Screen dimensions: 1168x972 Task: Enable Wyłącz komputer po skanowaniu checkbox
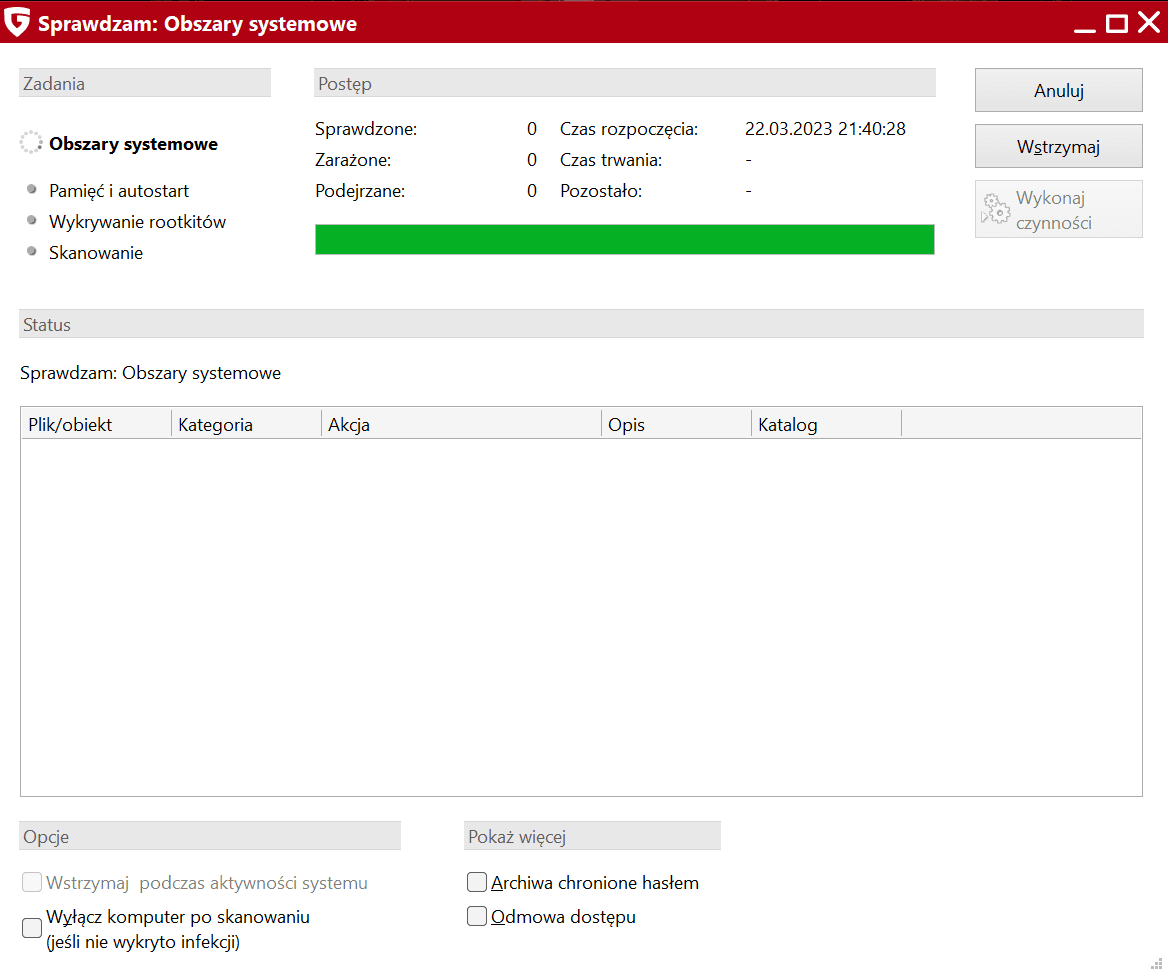point(32,929)
